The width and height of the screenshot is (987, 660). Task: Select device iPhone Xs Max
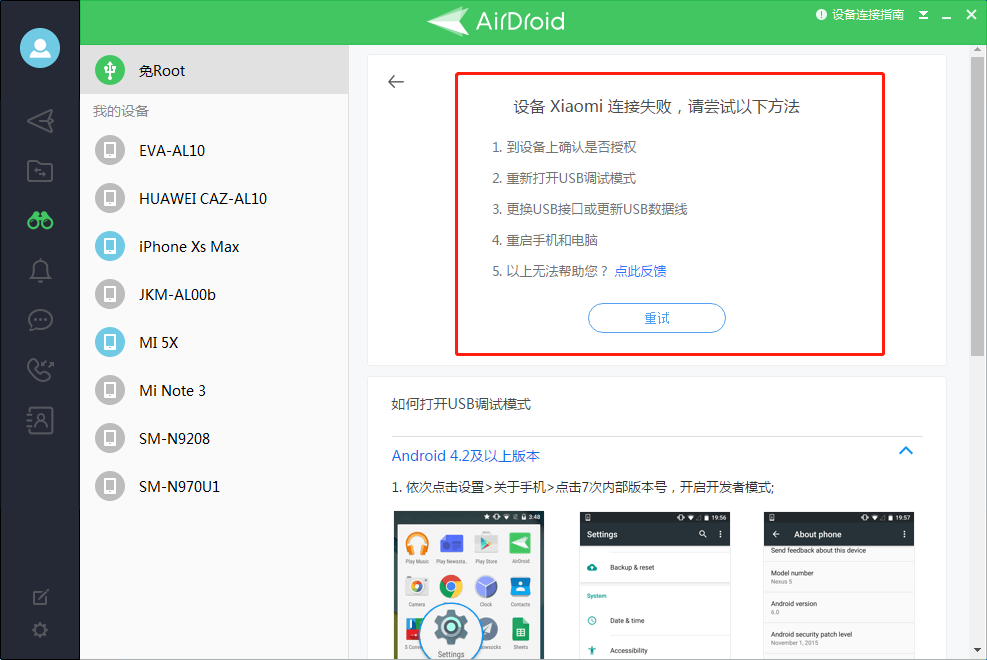[214, 247]
